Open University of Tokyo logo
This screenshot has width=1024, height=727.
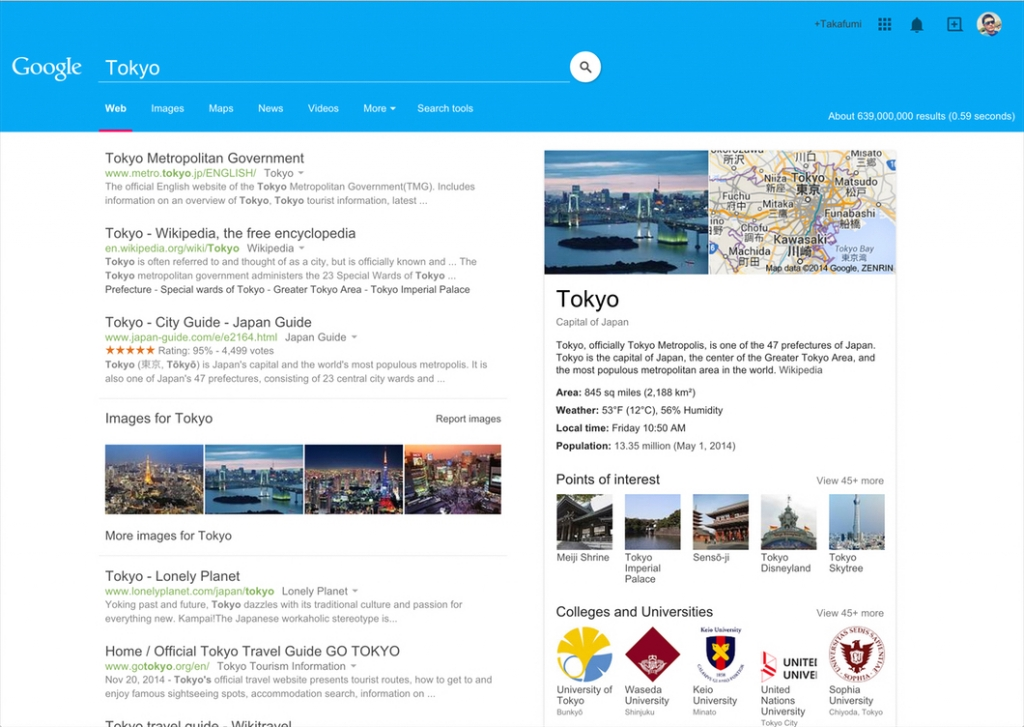tap(584, 654)
